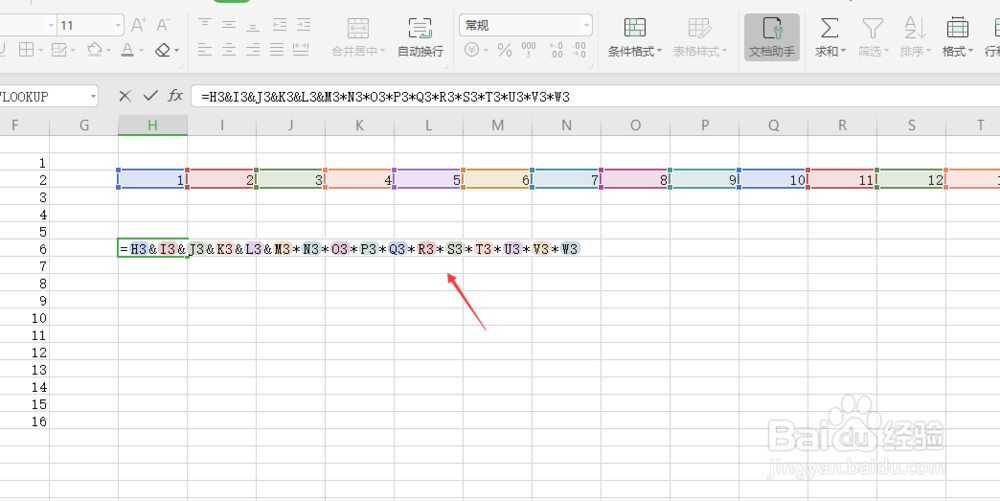Image resolution: width=1000 pixels, height=501 pixels.
Task: Click the 排序 sort icon
Action: [x=915, y=28]
